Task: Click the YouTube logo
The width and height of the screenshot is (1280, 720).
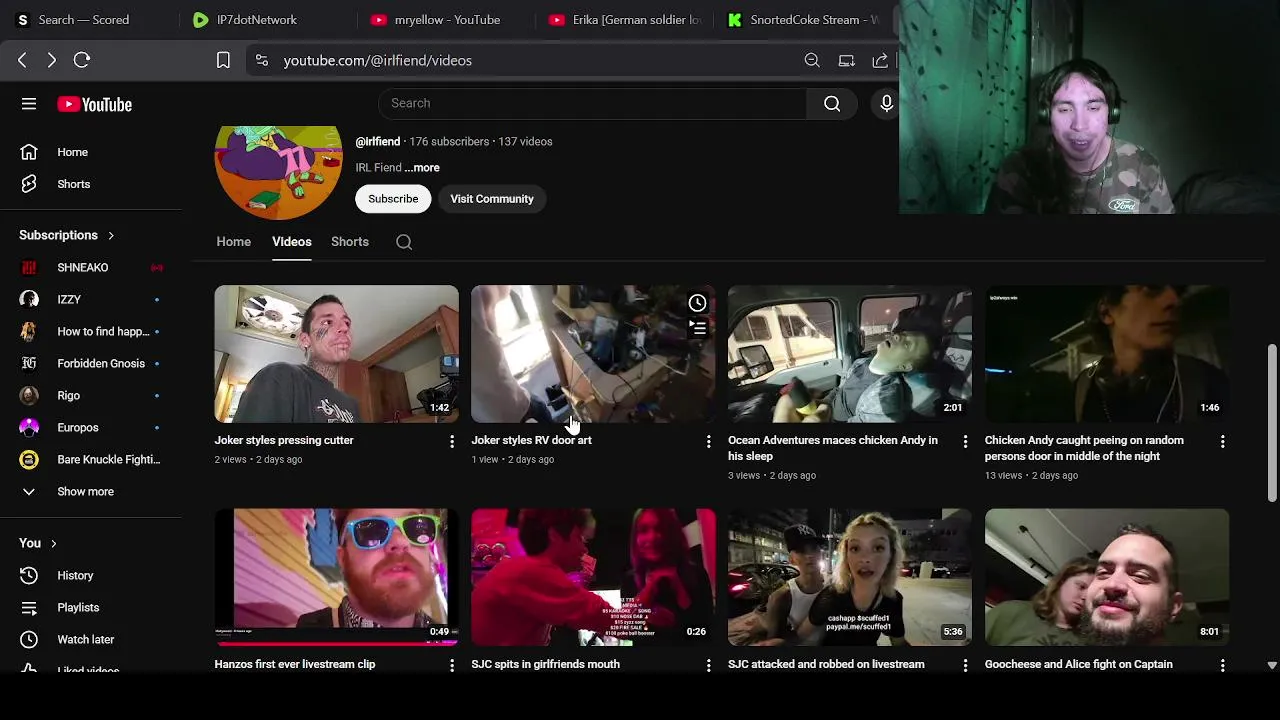Action: point(94,104)
